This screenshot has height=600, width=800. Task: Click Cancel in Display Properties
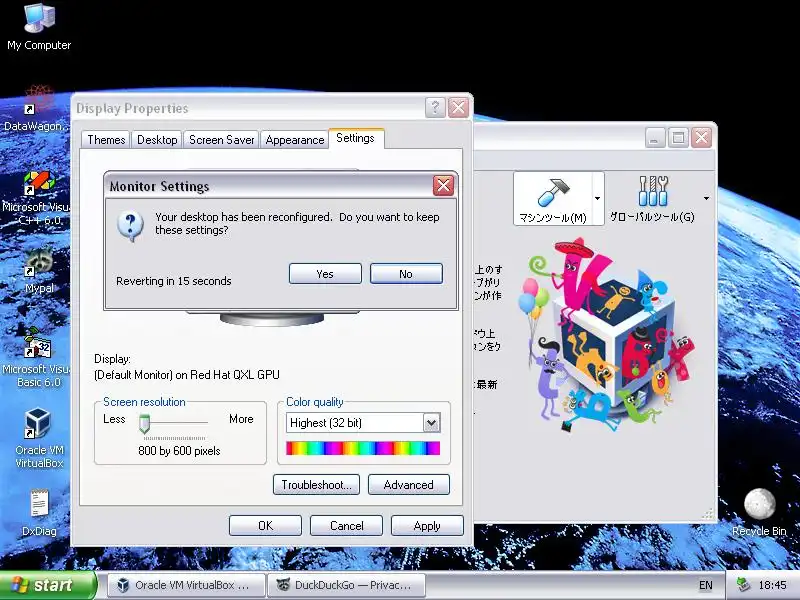(x=346, y=526)
